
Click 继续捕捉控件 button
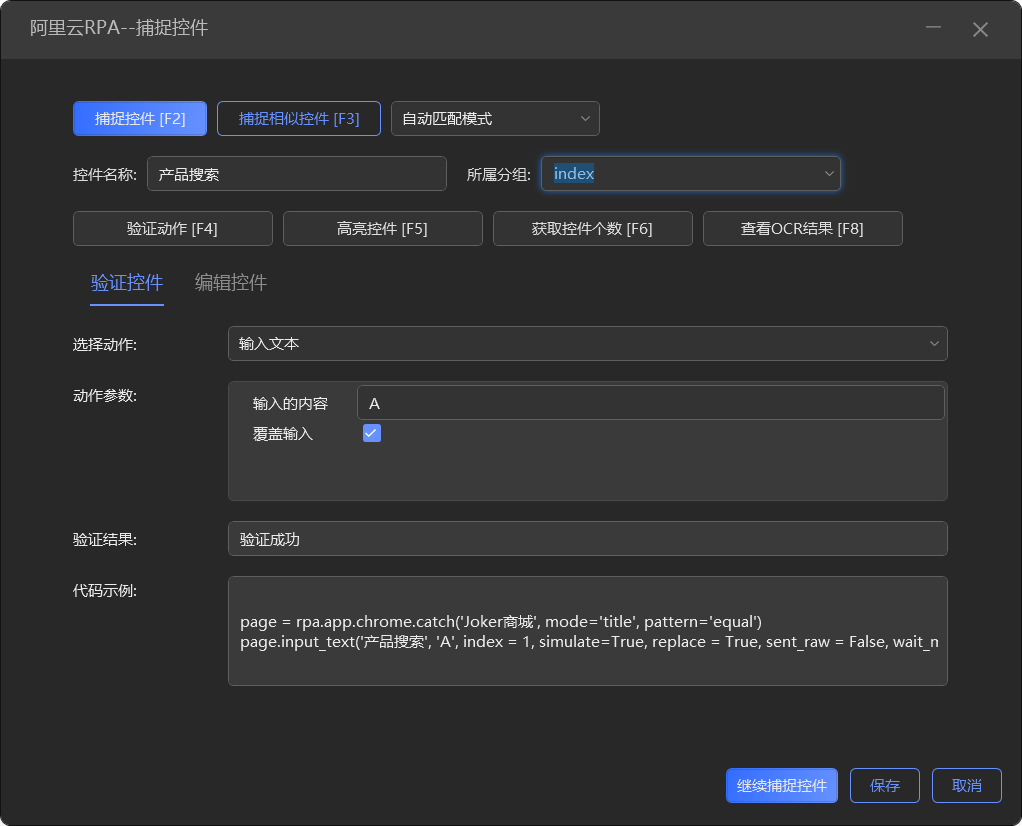coord(781,786)
